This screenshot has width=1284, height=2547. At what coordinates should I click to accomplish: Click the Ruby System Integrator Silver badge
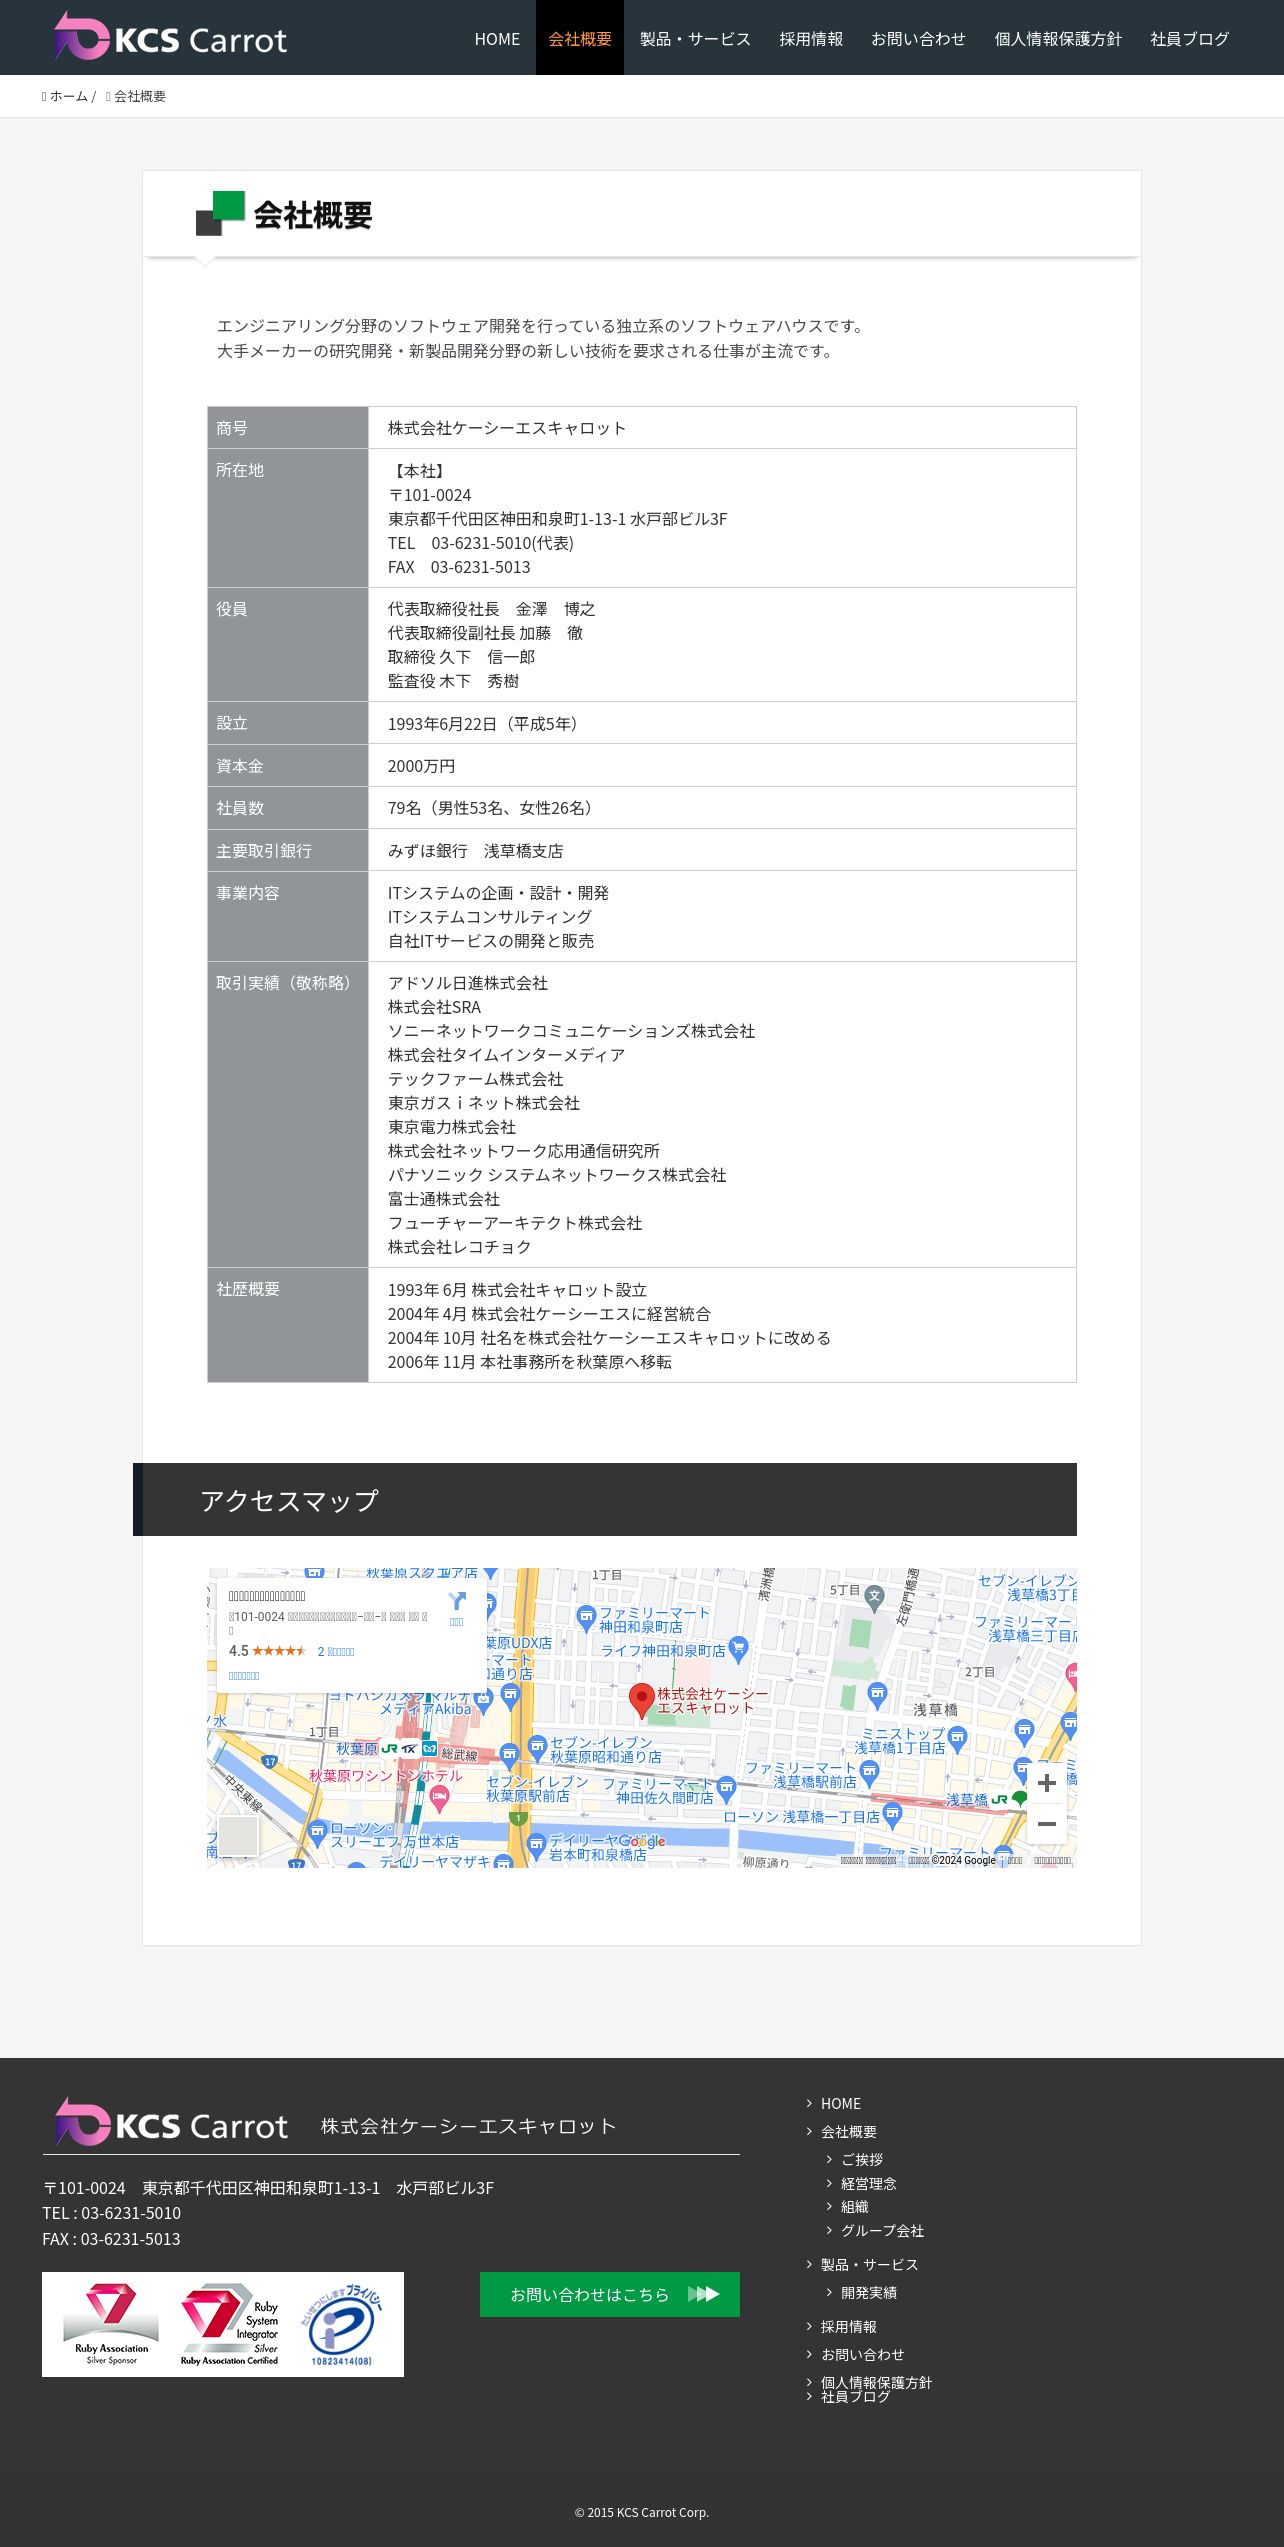[230, 2324]
